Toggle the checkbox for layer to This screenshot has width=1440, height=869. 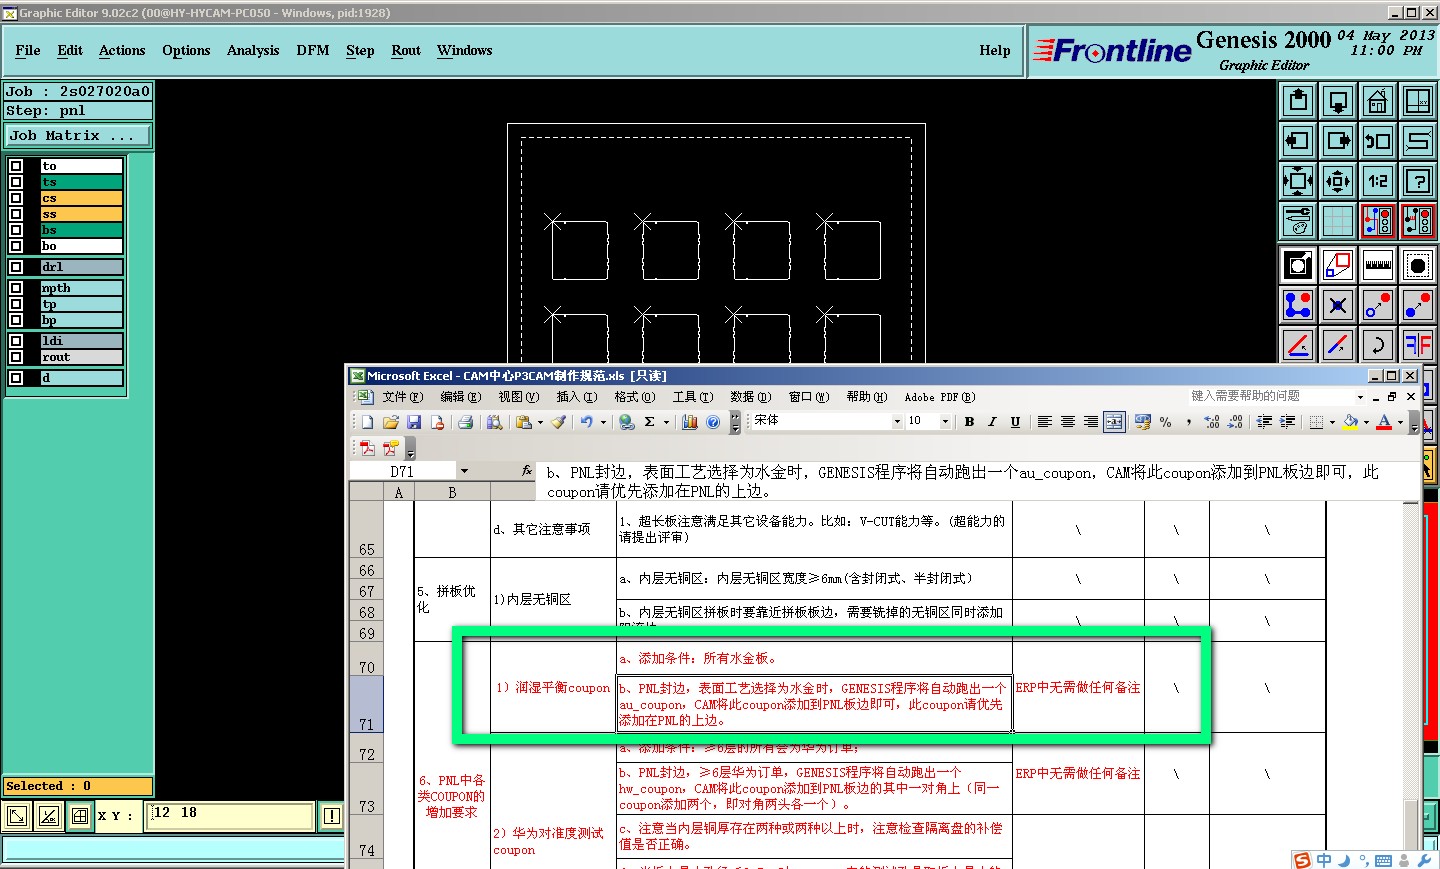(16, 166)
